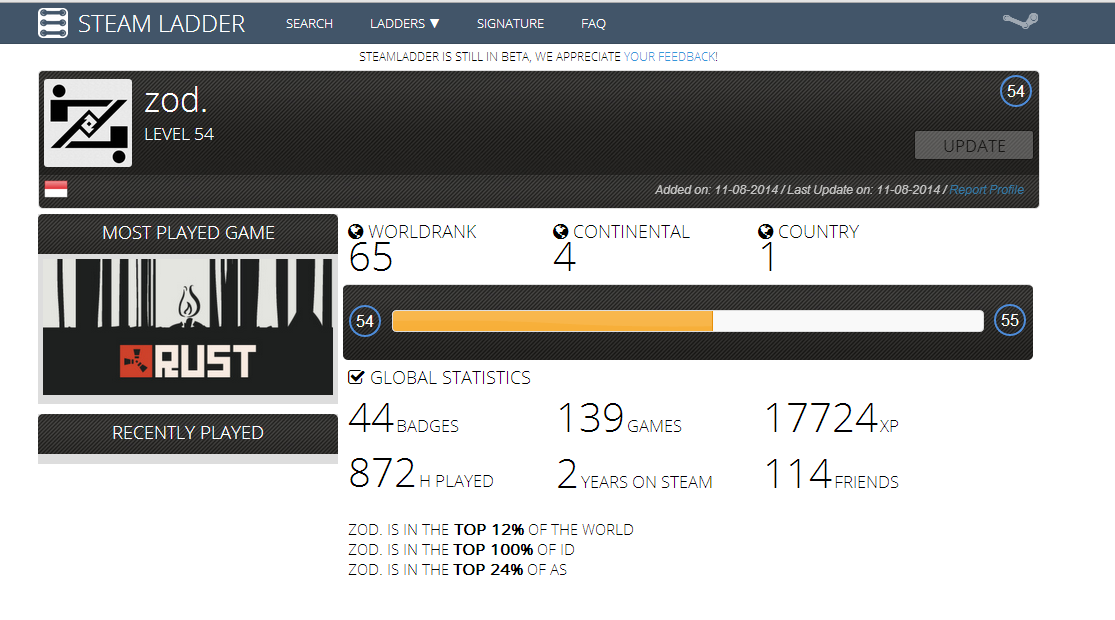Click the Worldrank globe icon
The height and width of the screenshot is (620, 1115).
(356, 232)
